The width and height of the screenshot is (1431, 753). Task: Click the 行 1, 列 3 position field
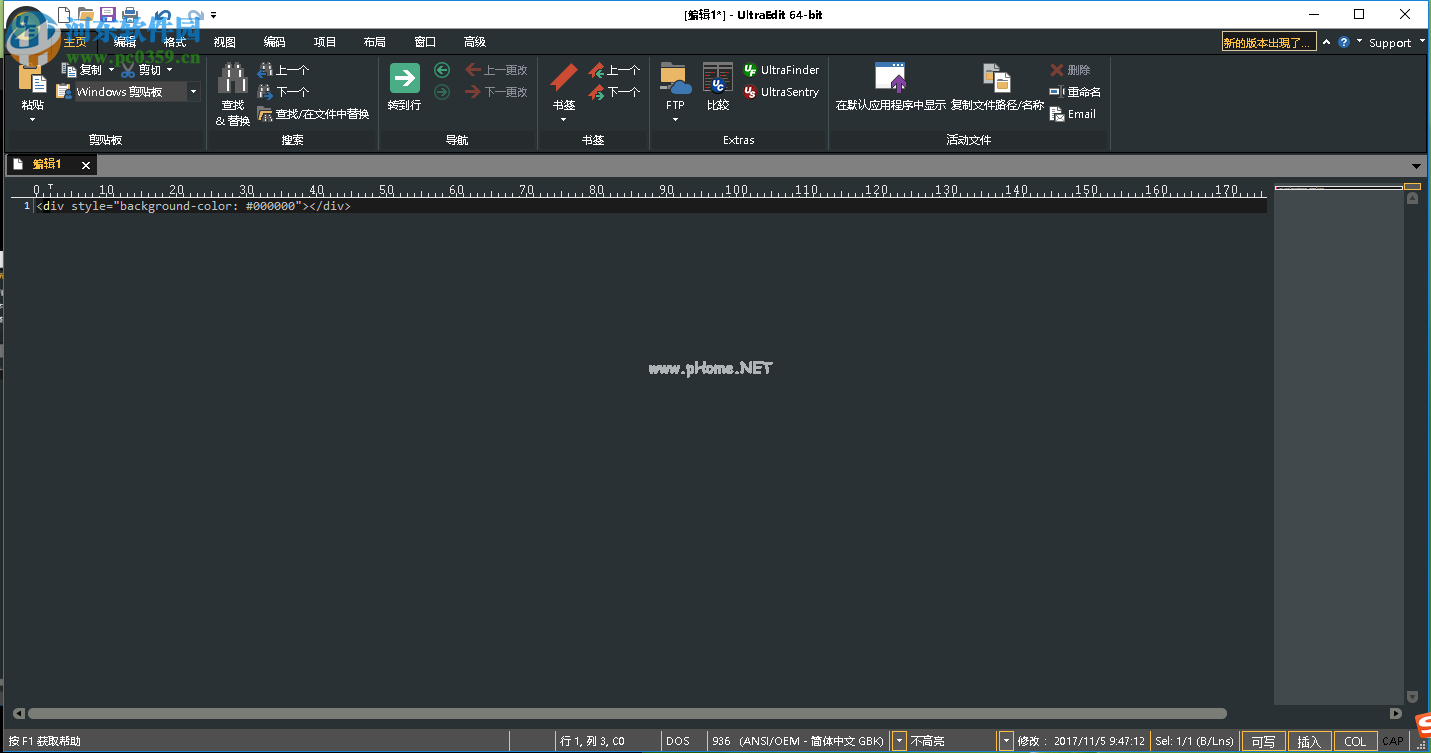(607, 741)
